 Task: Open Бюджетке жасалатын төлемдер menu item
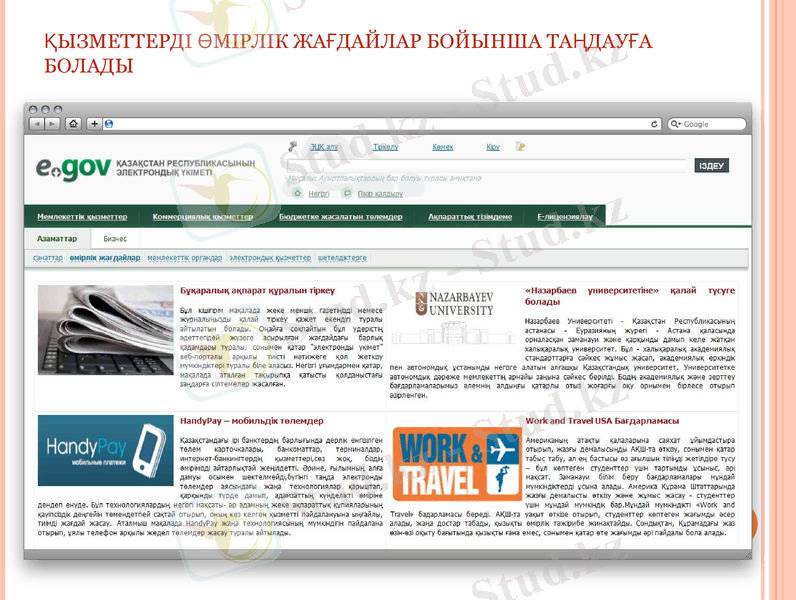point(341,216)
